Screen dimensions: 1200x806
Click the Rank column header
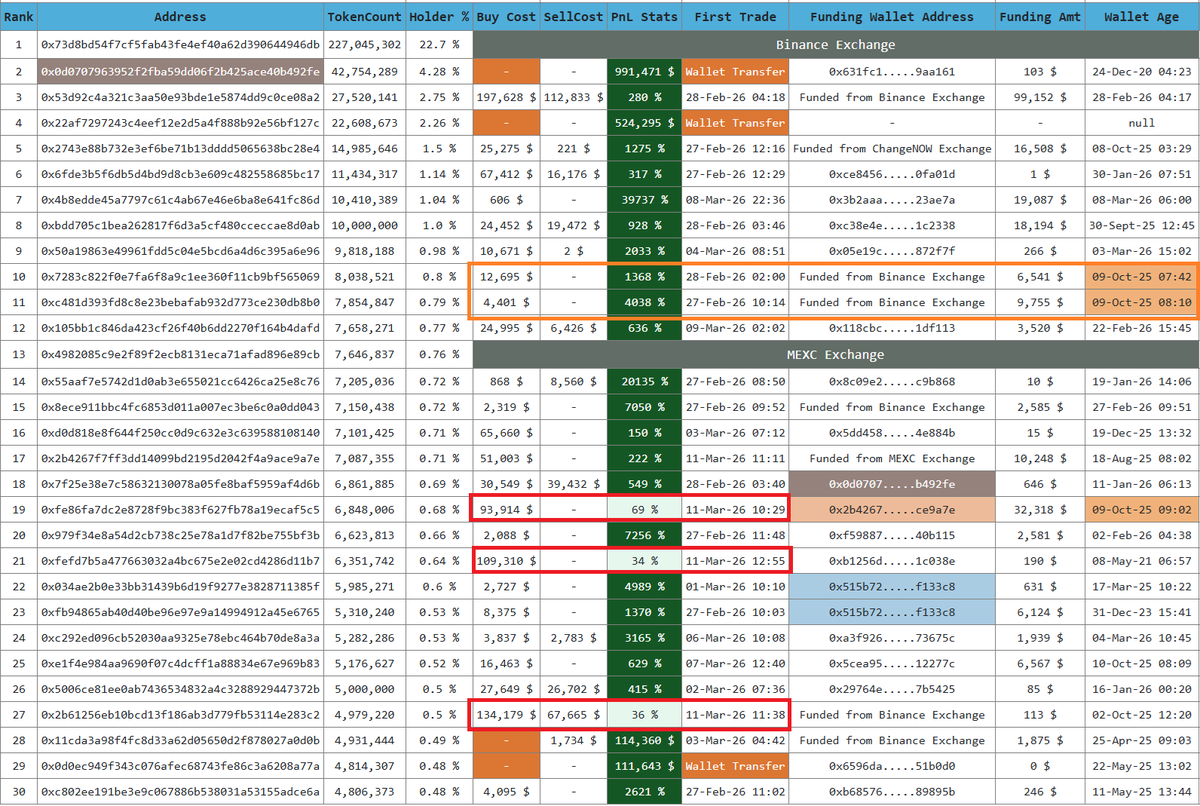18,17
